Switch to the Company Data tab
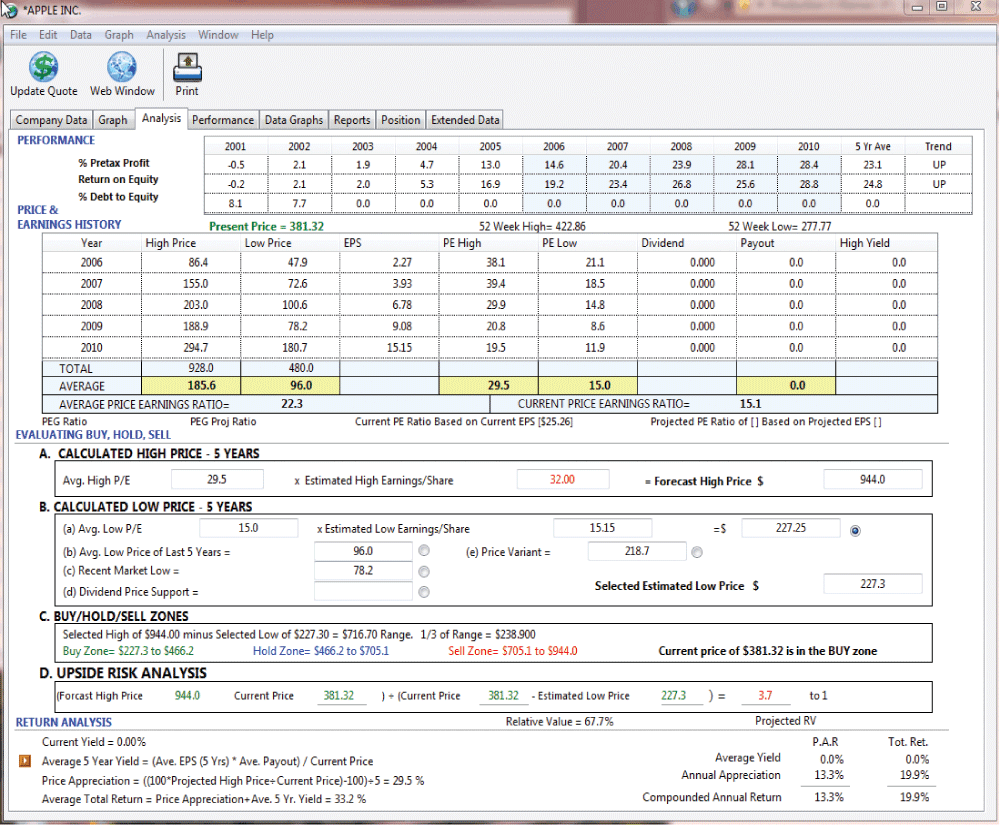The height and width of the screenshot is (825, 1000). pyautogui.click(x=52, y=120)
